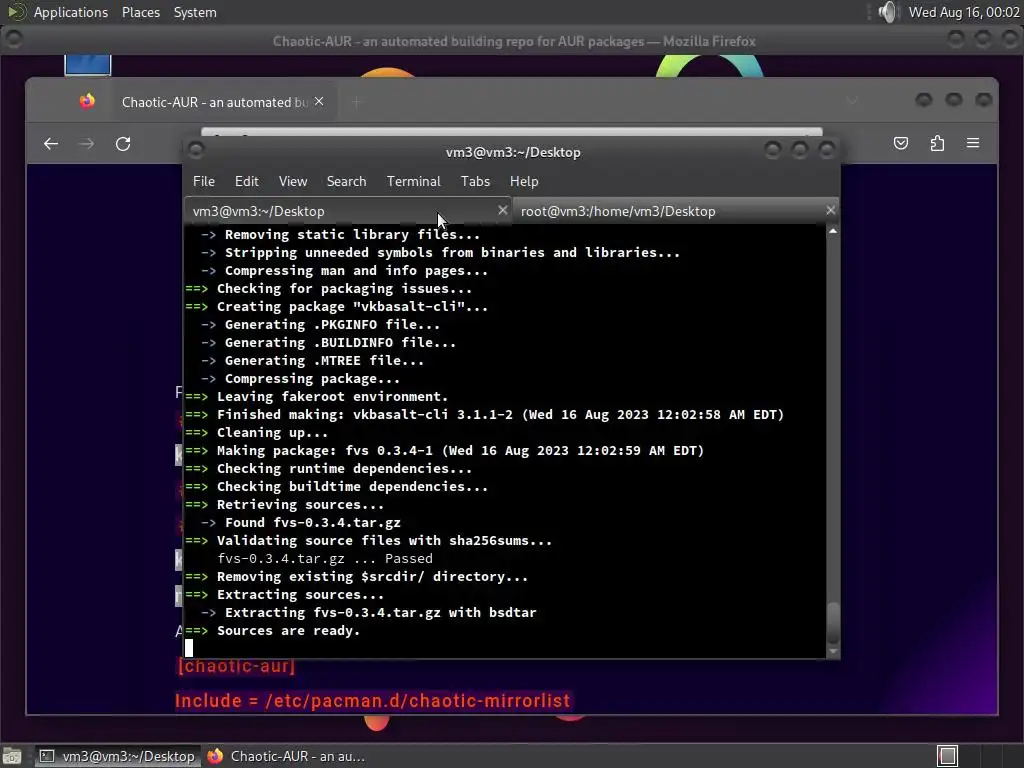Click the text 'Sources are ready.'
1024x768 pixels.
(288, 631)
